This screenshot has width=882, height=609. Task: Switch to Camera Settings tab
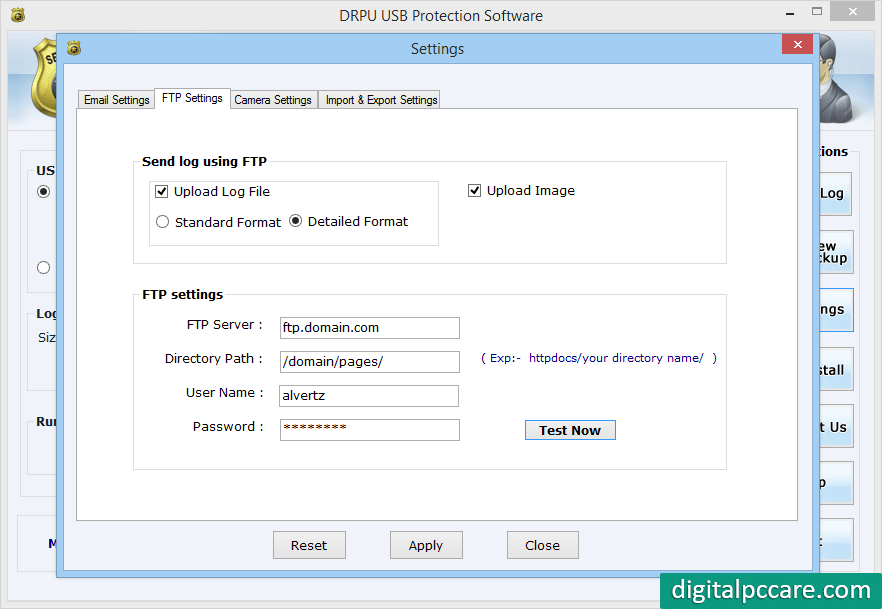click(273, 100)
